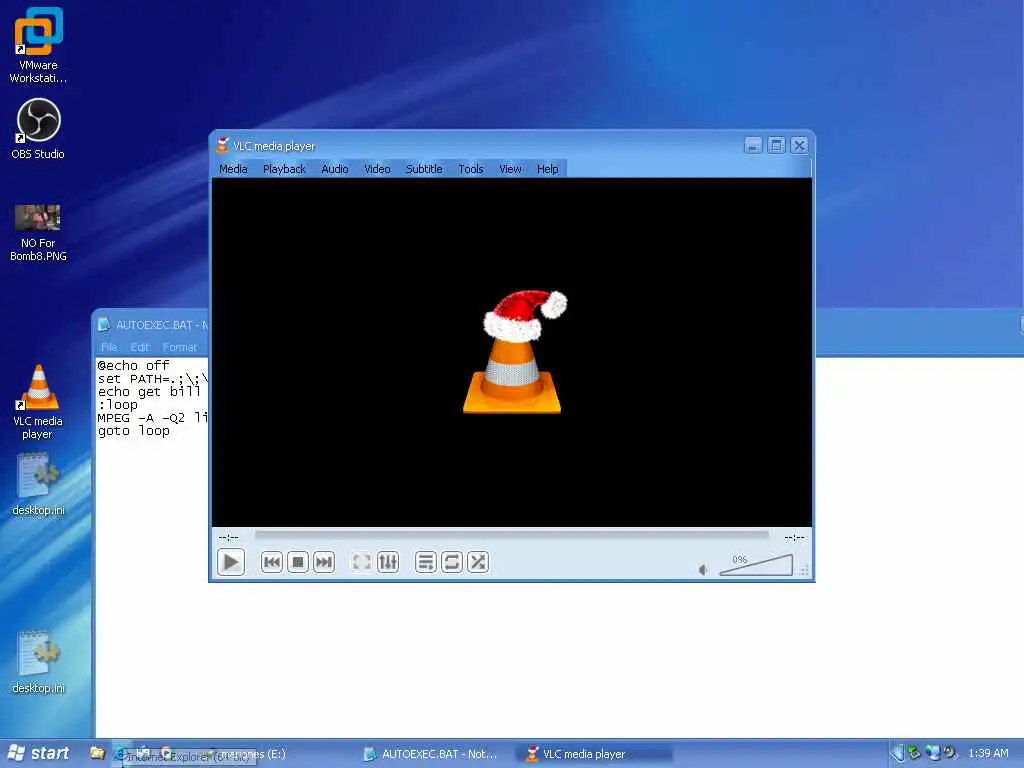Click the VLC seek bar
This screenshot has width=1024, height=768.
coord(511,536)
